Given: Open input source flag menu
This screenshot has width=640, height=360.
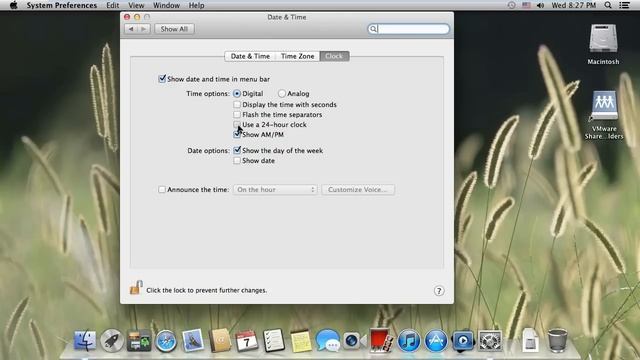Looking at the screenshot, I should (526, 5).
